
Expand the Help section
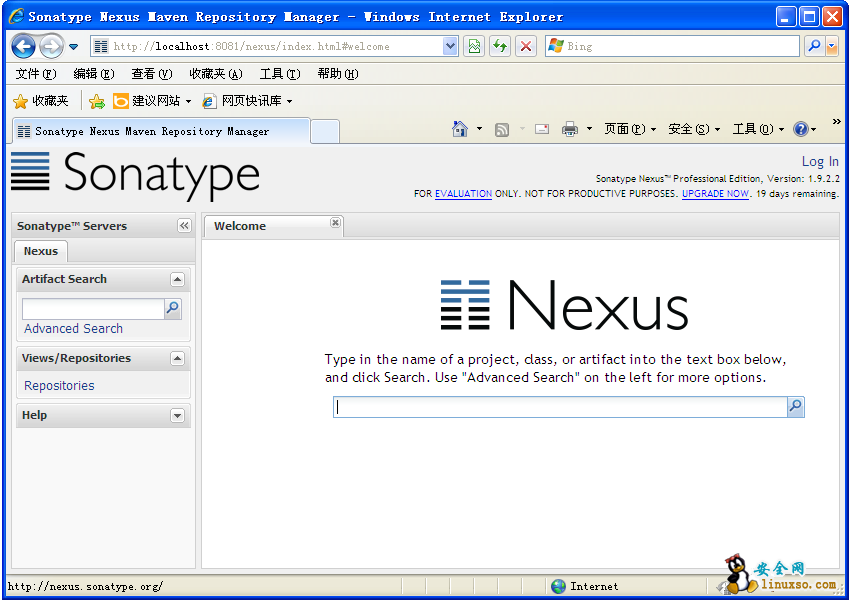pos(177,415)
